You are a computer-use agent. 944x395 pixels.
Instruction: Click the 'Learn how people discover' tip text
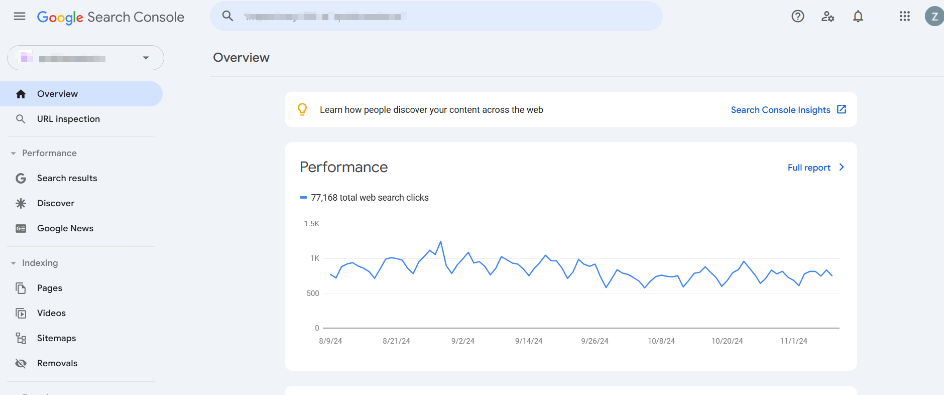[432, 110]
